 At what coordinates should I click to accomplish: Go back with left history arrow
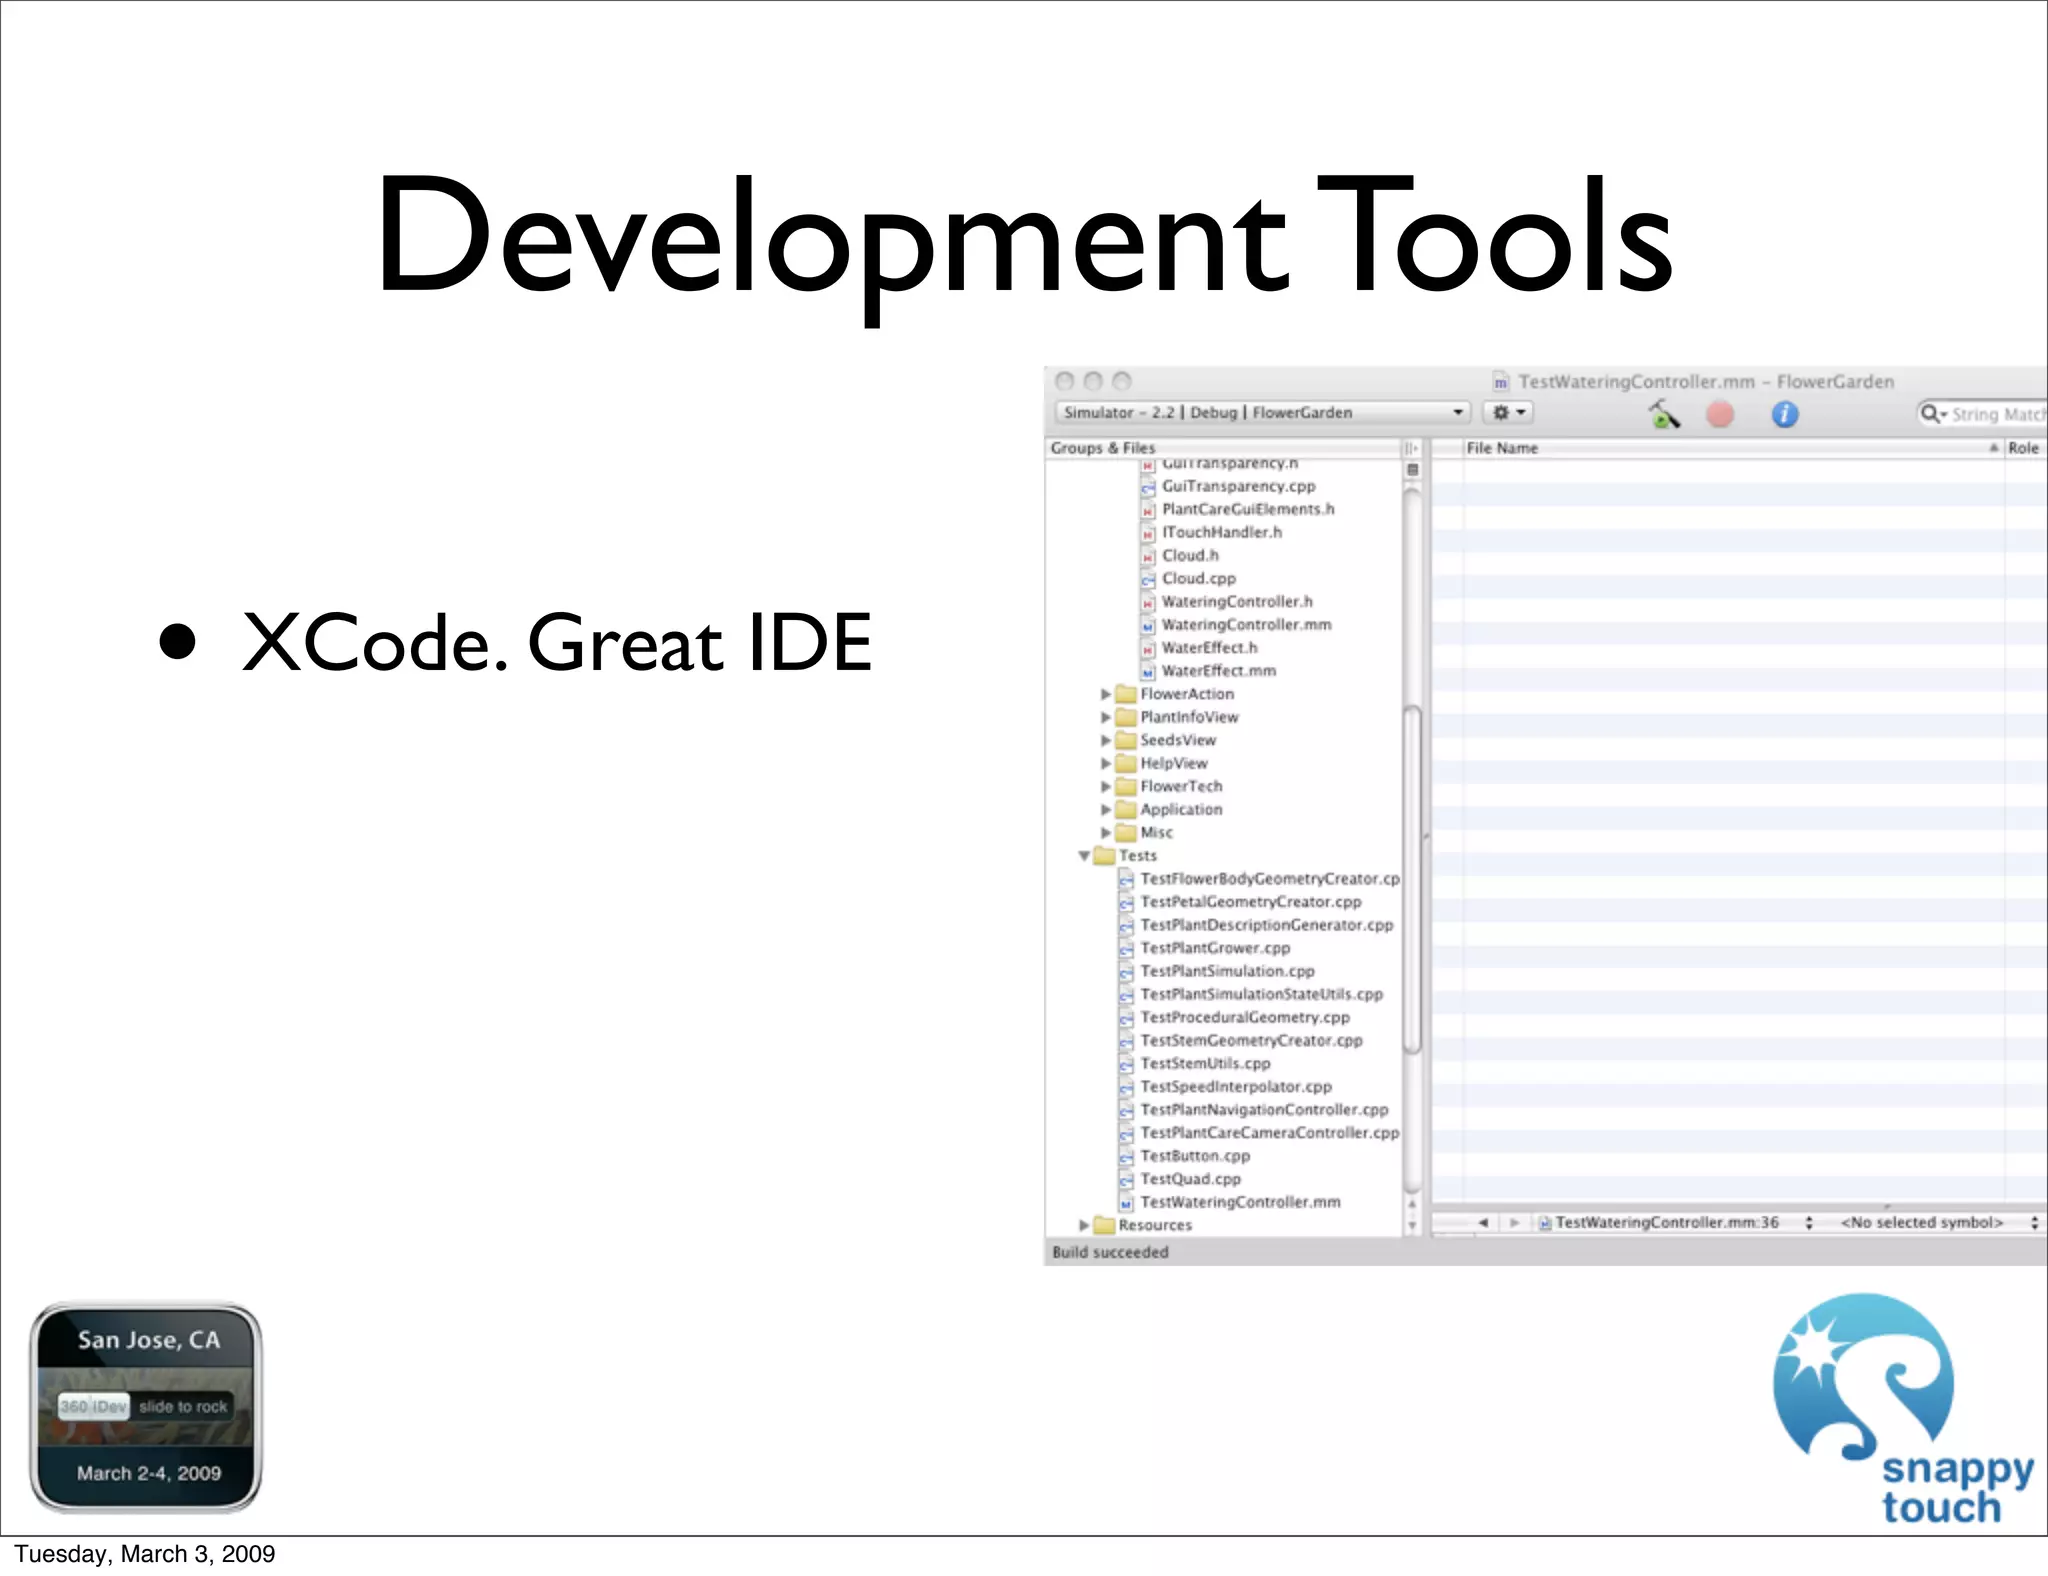[x=1483, y=1222]
